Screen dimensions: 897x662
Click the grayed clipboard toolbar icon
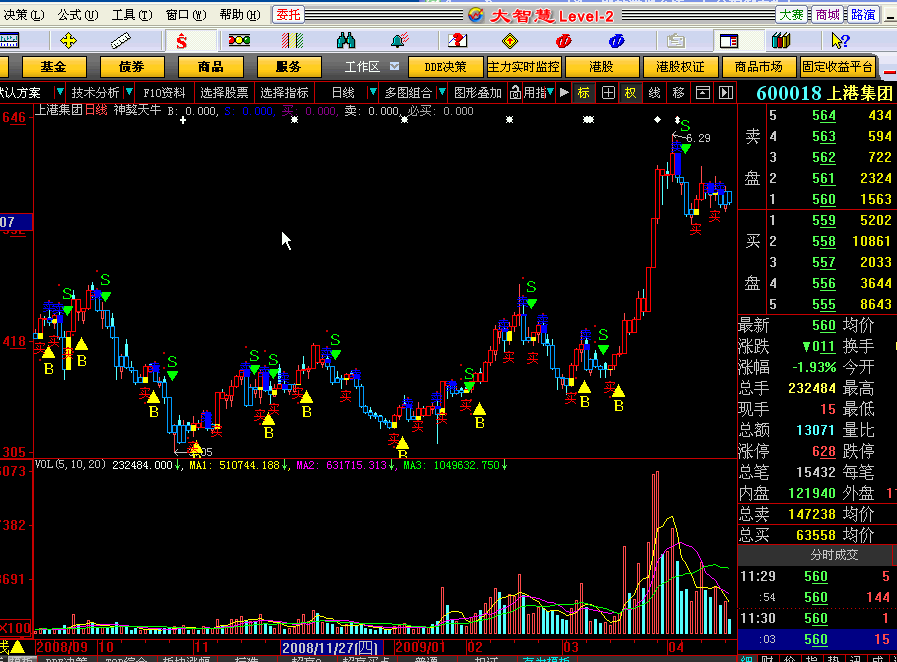click(676, 41)
